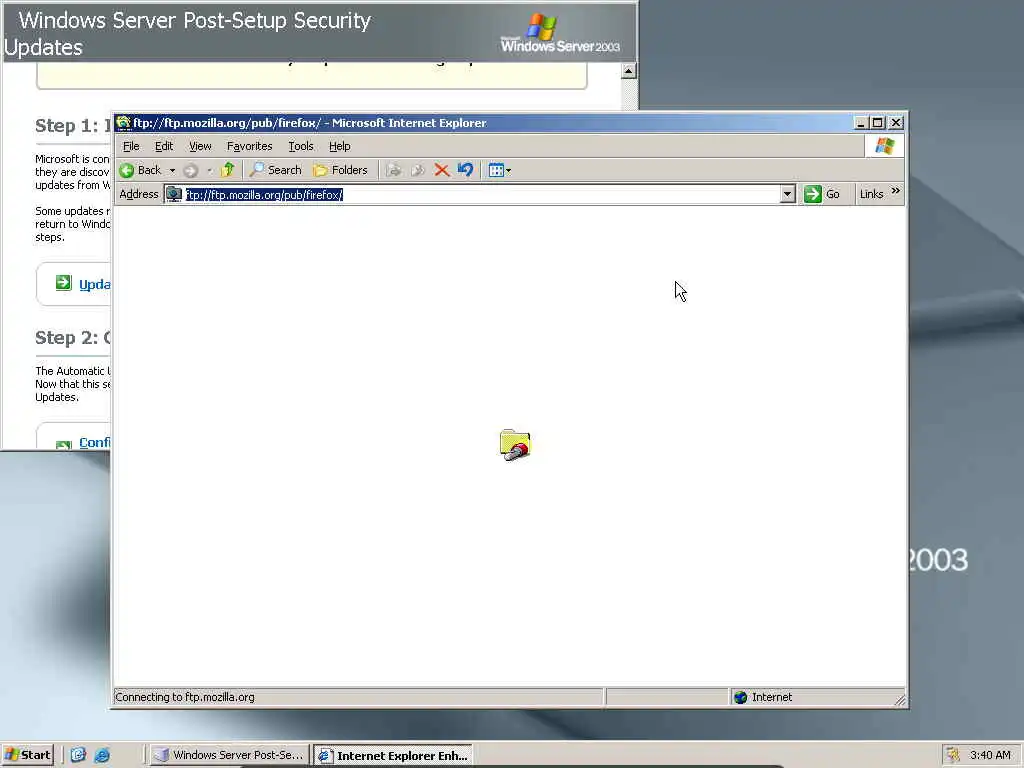Viewport: 1024px width, 768px height.
Task: Open the Help menu
Action: (x=340, y=146)
